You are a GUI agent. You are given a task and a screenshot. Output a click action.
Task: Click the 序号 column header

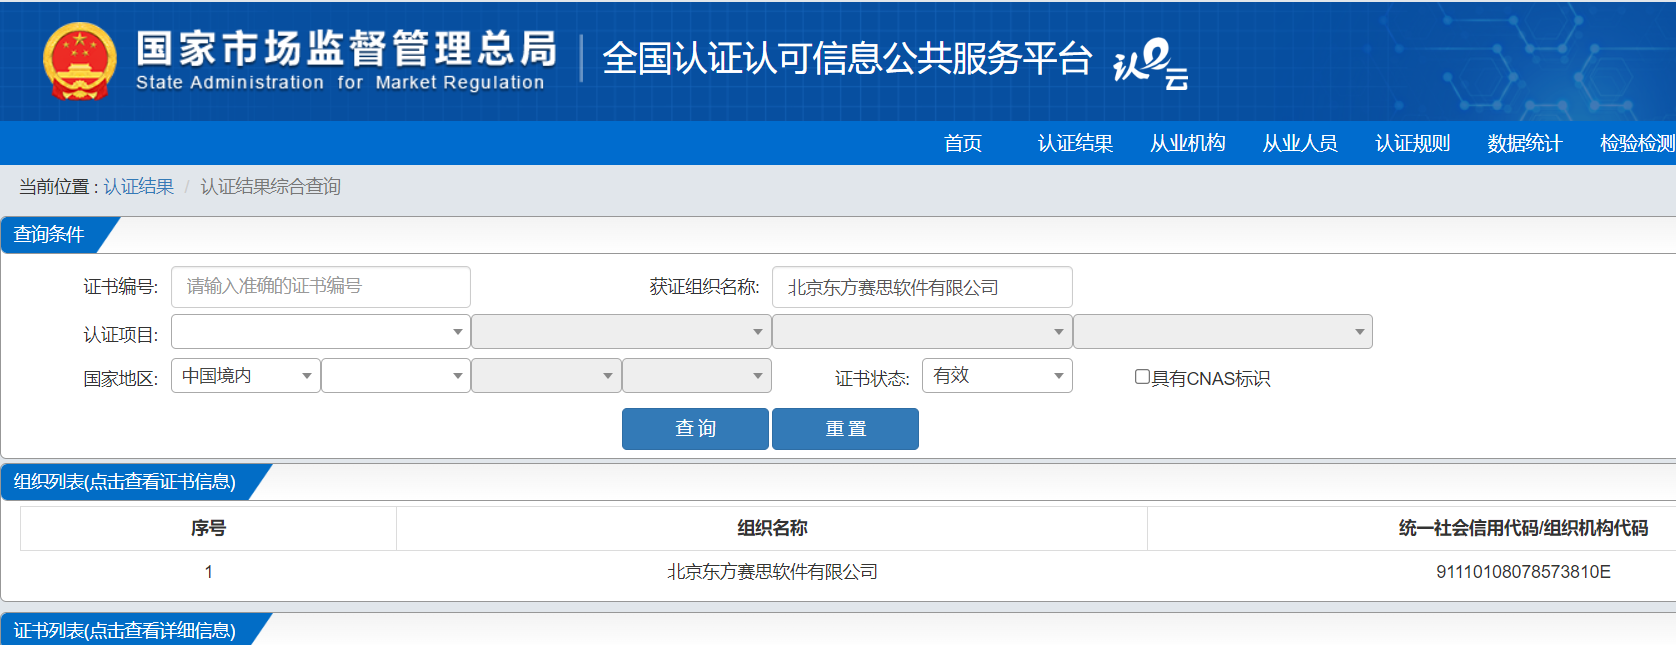tap(208, 528)
